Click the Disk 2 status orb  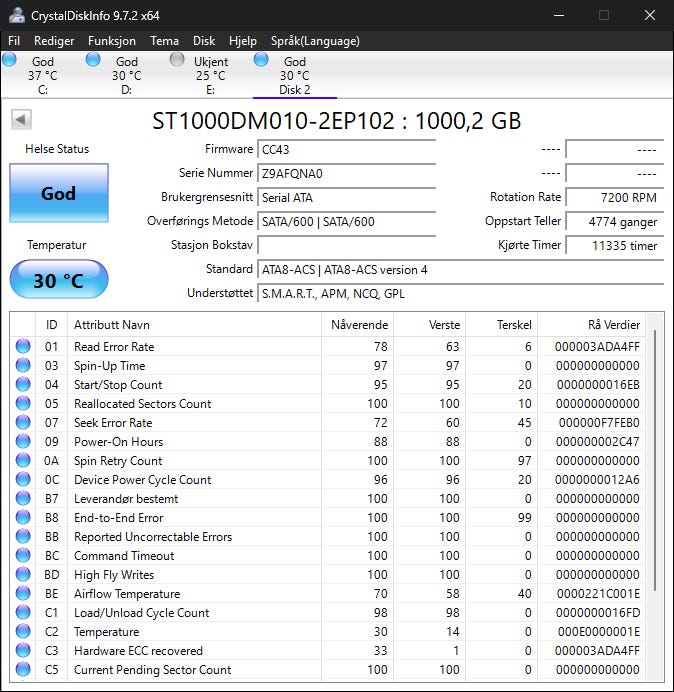click(262, 60)
